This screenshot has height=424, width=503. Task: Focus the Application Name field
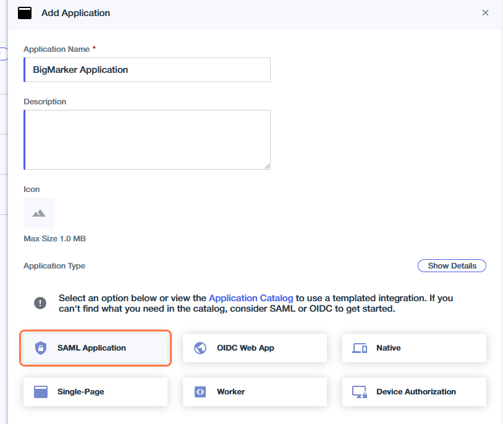pos(147,70)
